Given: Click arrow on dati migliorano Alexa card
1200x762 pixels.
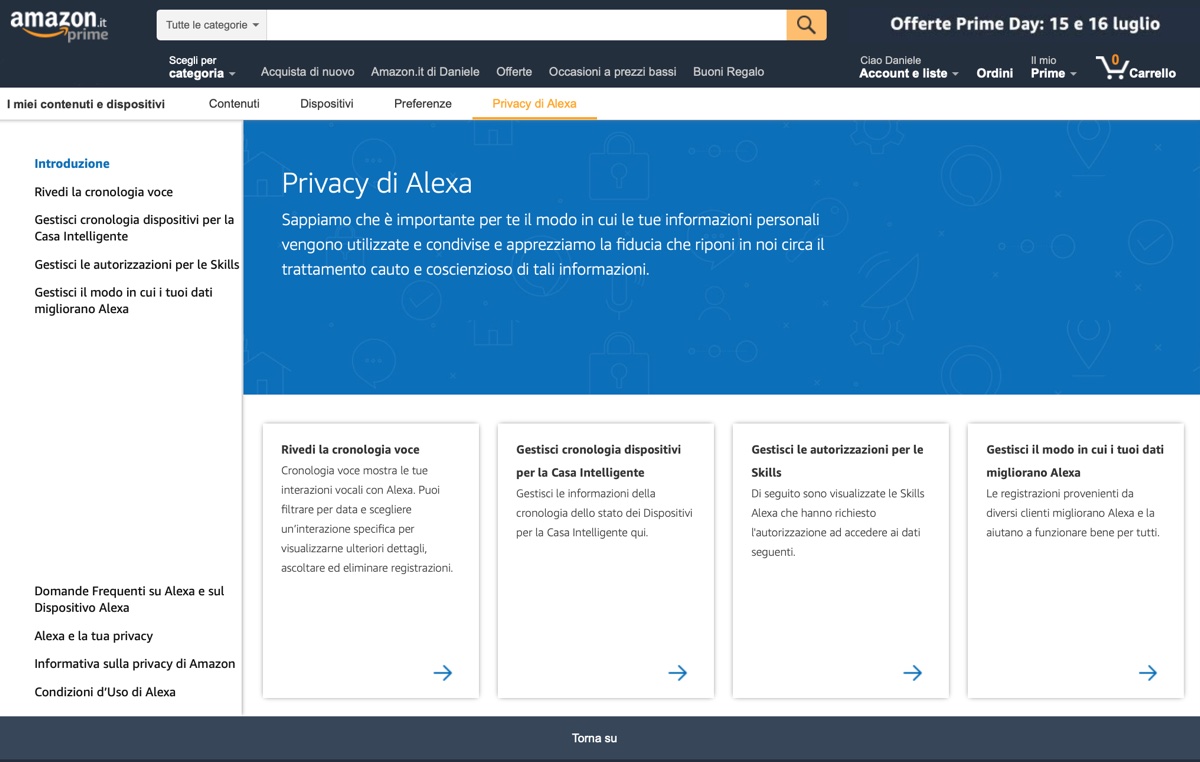Looking at the screenshot, I should tap(1147, 673).
